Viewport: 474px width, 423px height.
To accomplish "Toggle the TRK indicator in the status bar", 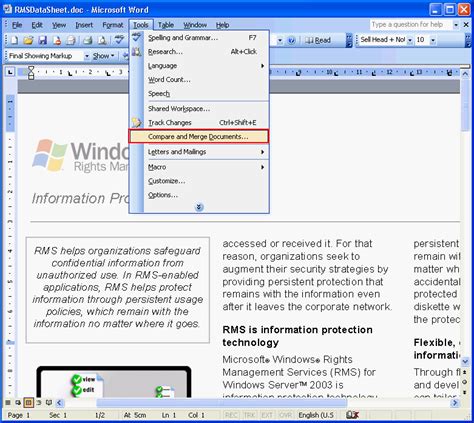I will [x=249, y=415].
